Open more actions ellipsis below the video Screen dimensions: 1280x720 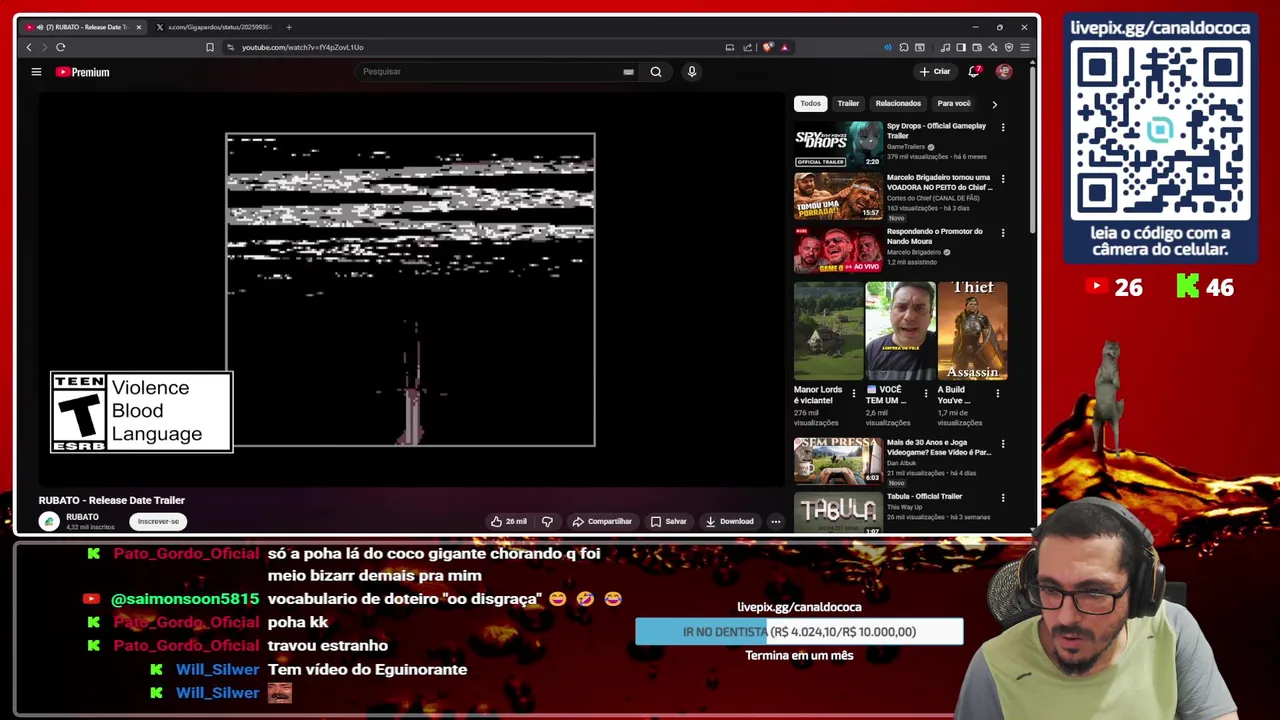[x=775, y=521]
